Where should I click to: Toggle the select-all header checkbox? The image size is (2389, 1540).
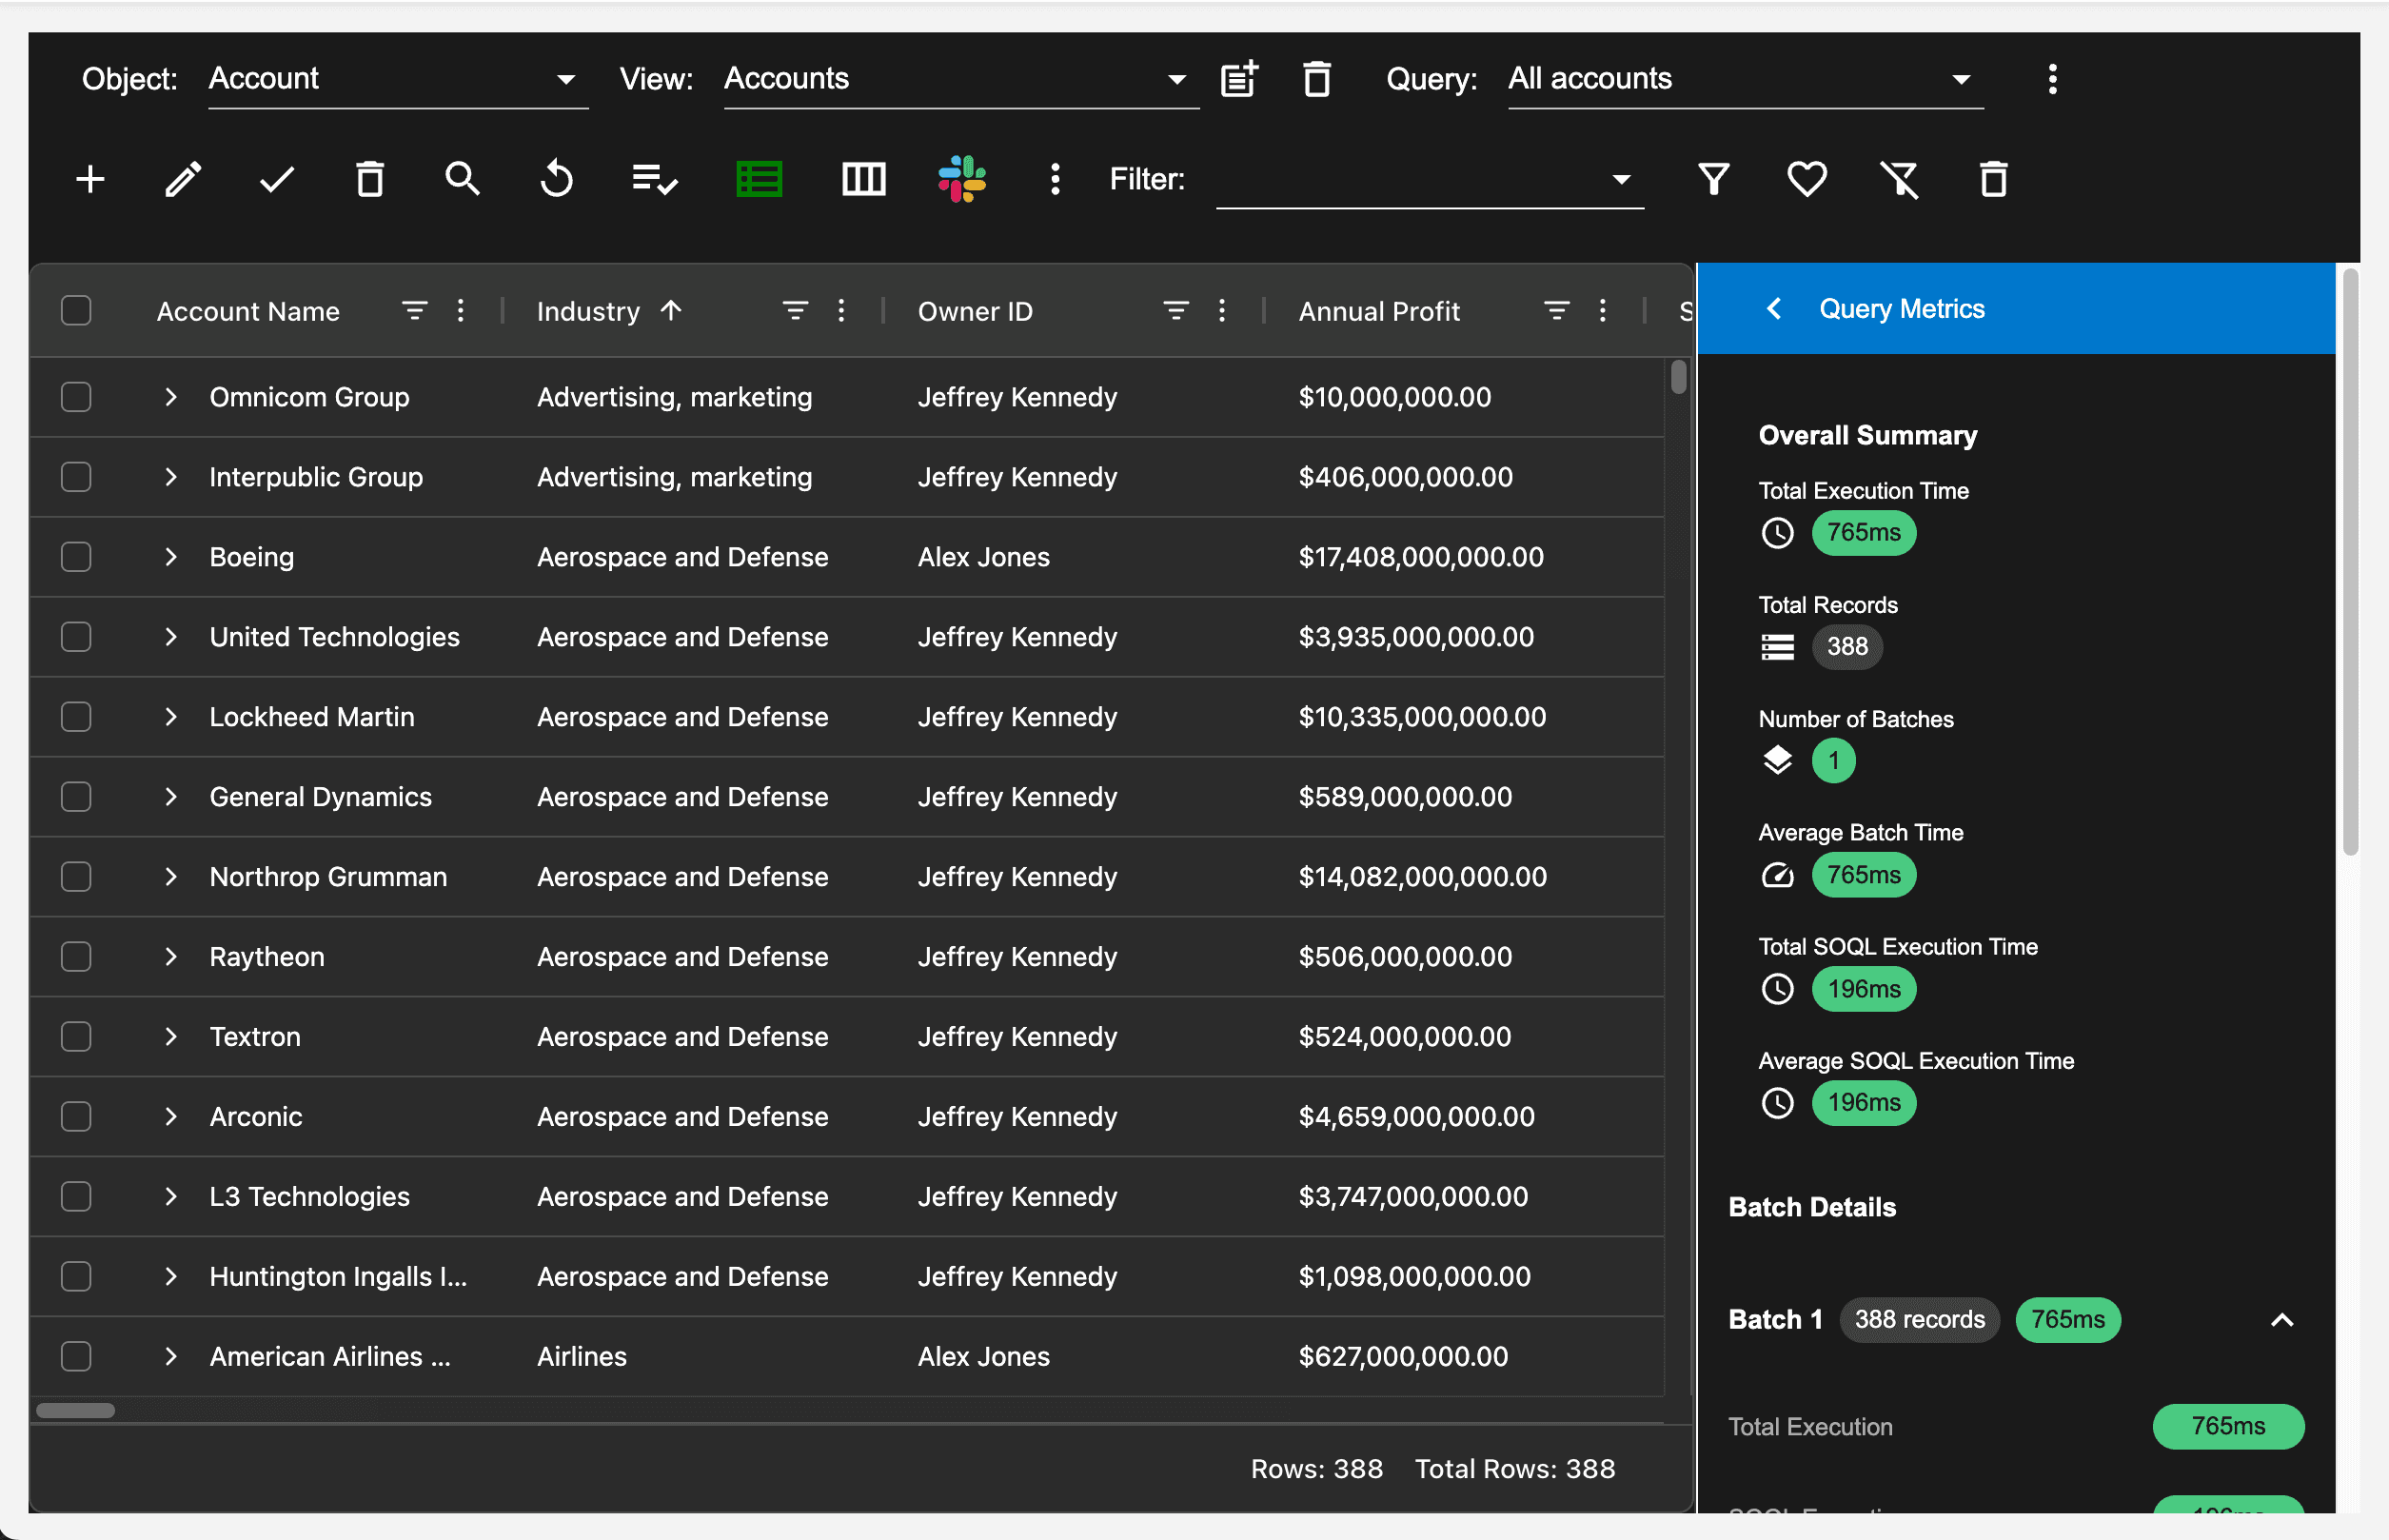[76, 311]
